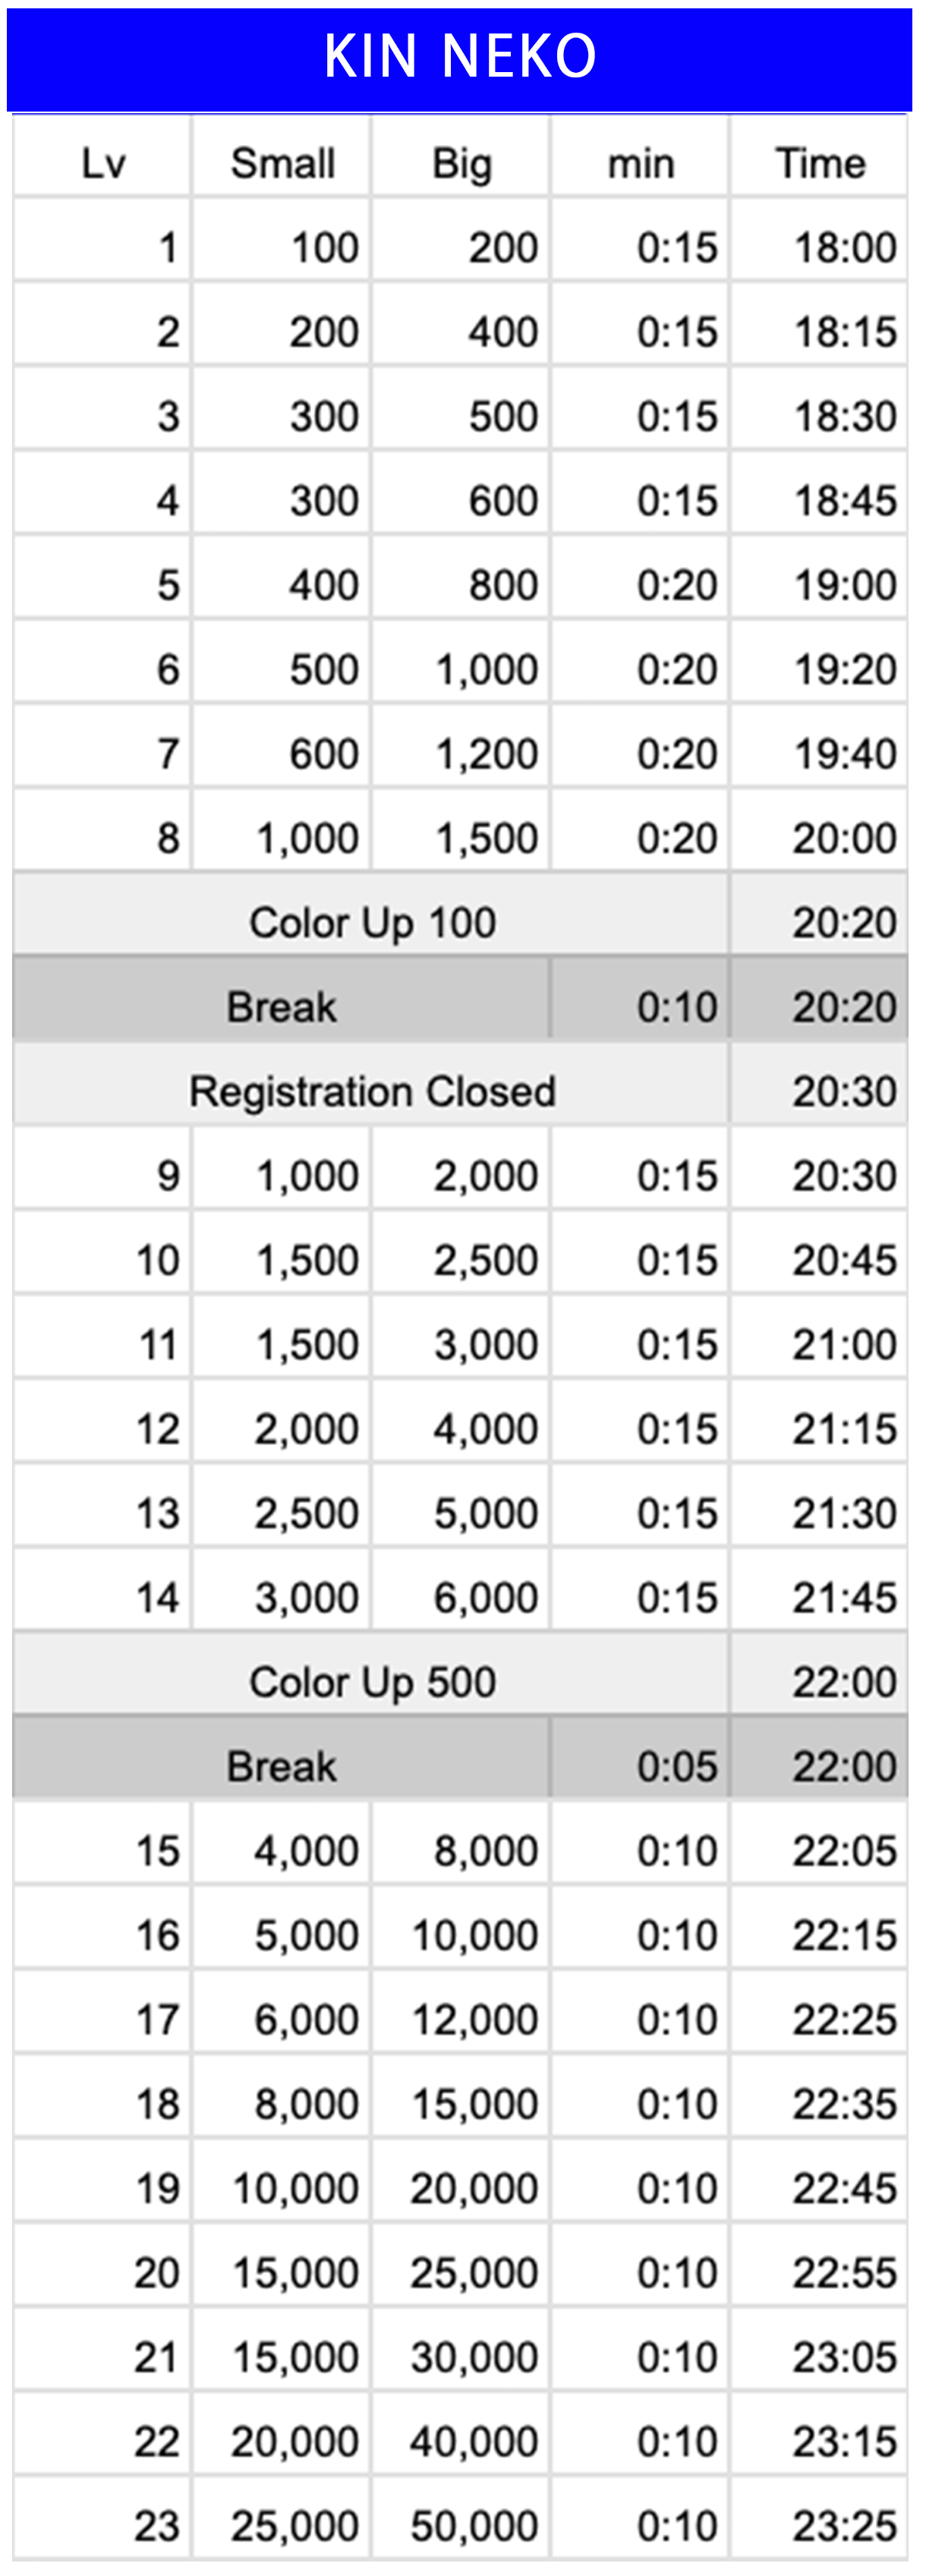926x2576 pixels.
Task: Click the Color Up 100 row label
Action: (372, 923)
